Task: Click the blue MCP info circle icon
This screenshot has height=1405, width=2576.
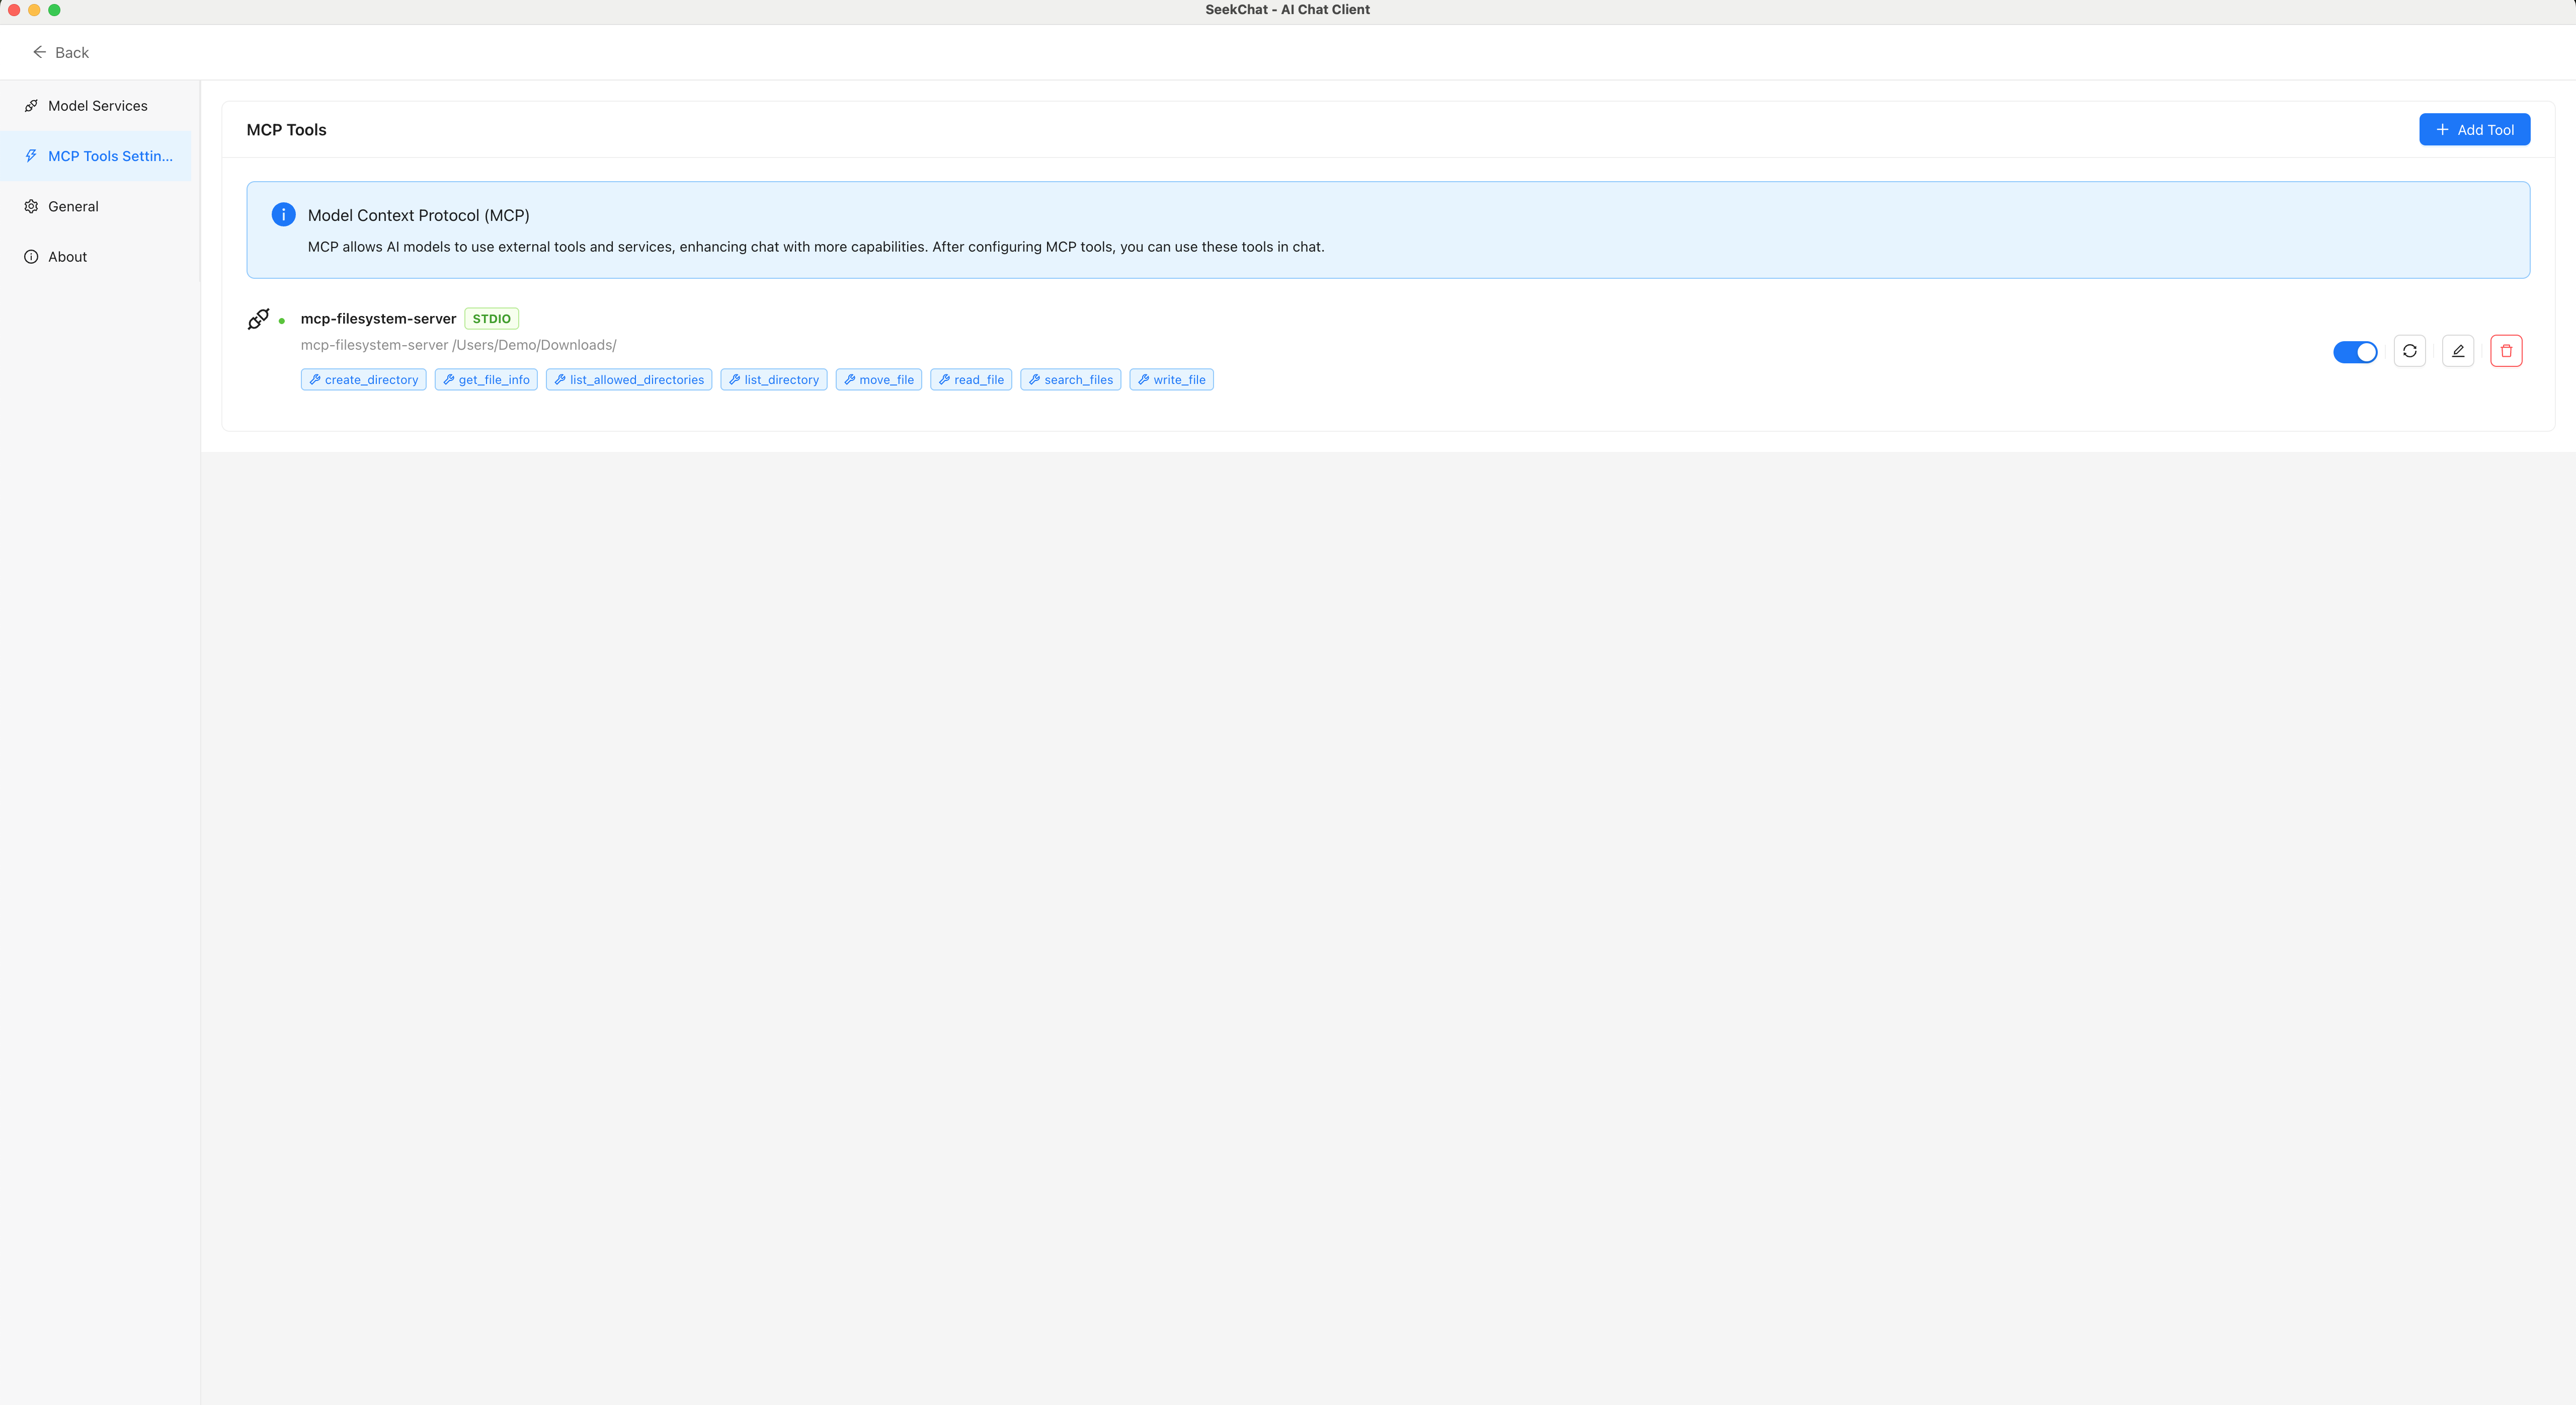Action: [283, 214]
